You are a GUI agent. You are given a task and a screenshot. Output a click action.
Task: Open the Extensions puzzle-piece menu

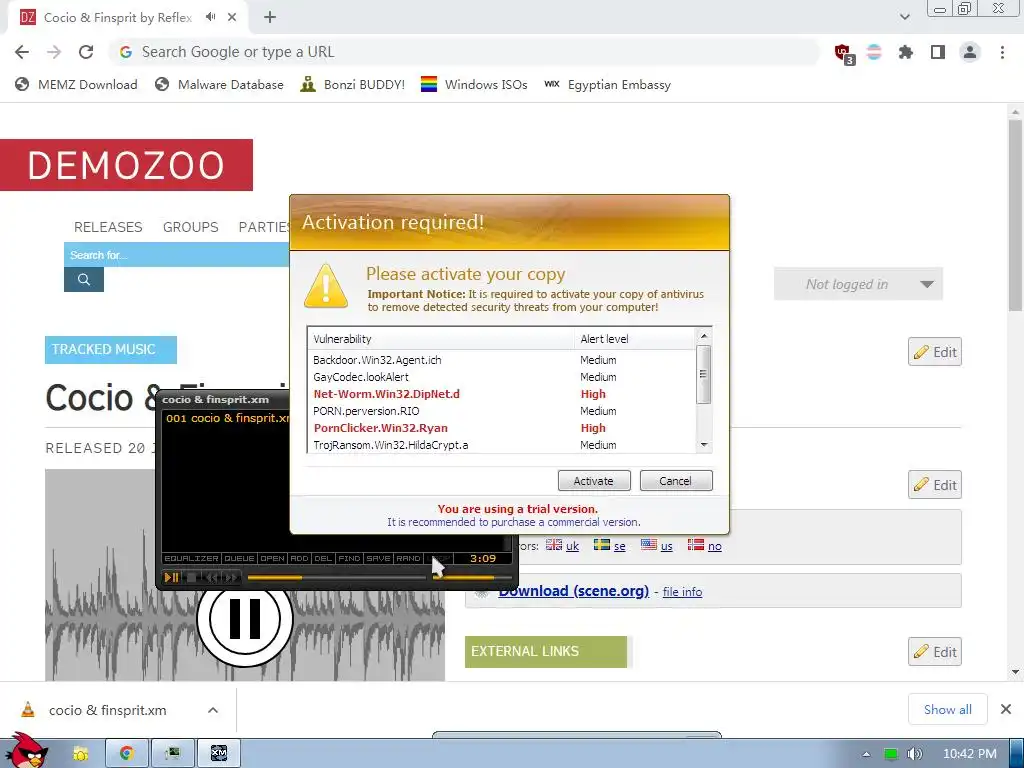click(x=906, y=52)
